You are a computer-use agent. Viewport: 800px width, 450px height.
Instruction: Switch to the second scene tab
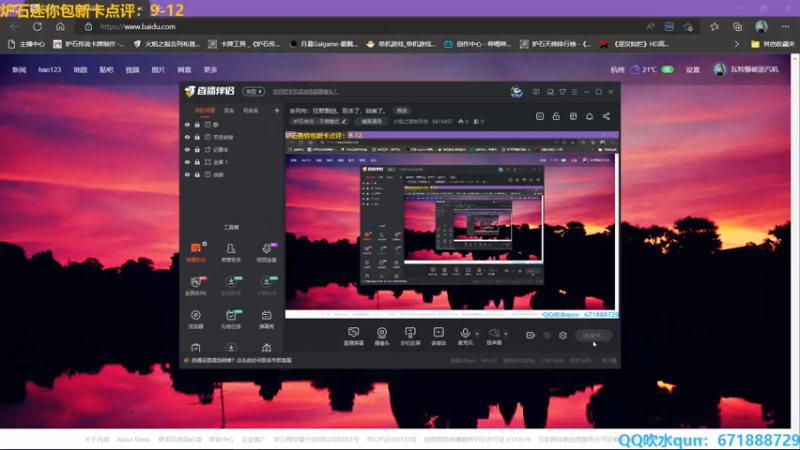coord(229,110)
